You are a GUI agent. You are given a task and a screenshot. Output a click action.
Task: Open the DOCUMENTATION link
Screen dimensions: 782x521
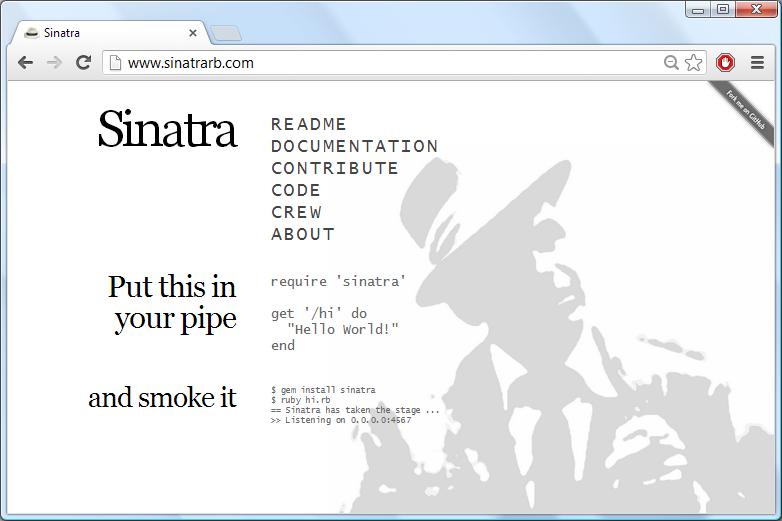pyautogui.click(x=354, y=146)
